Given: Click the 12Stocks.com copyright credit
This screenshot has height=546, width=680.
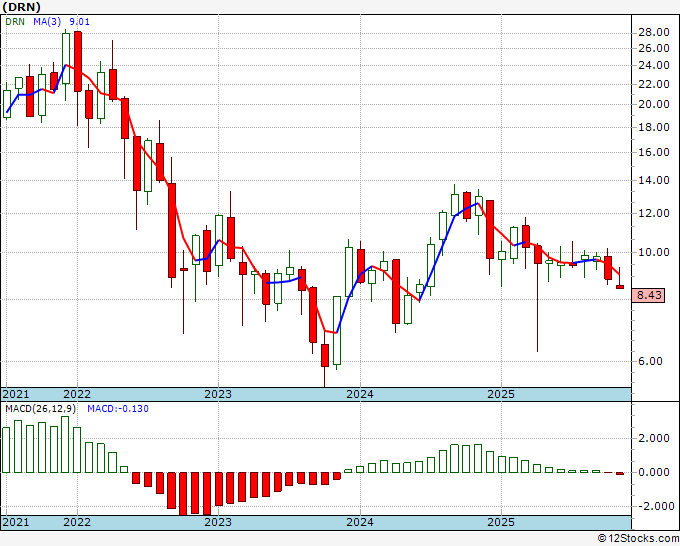Looking at the screenshot, I should tap(638, 539).
